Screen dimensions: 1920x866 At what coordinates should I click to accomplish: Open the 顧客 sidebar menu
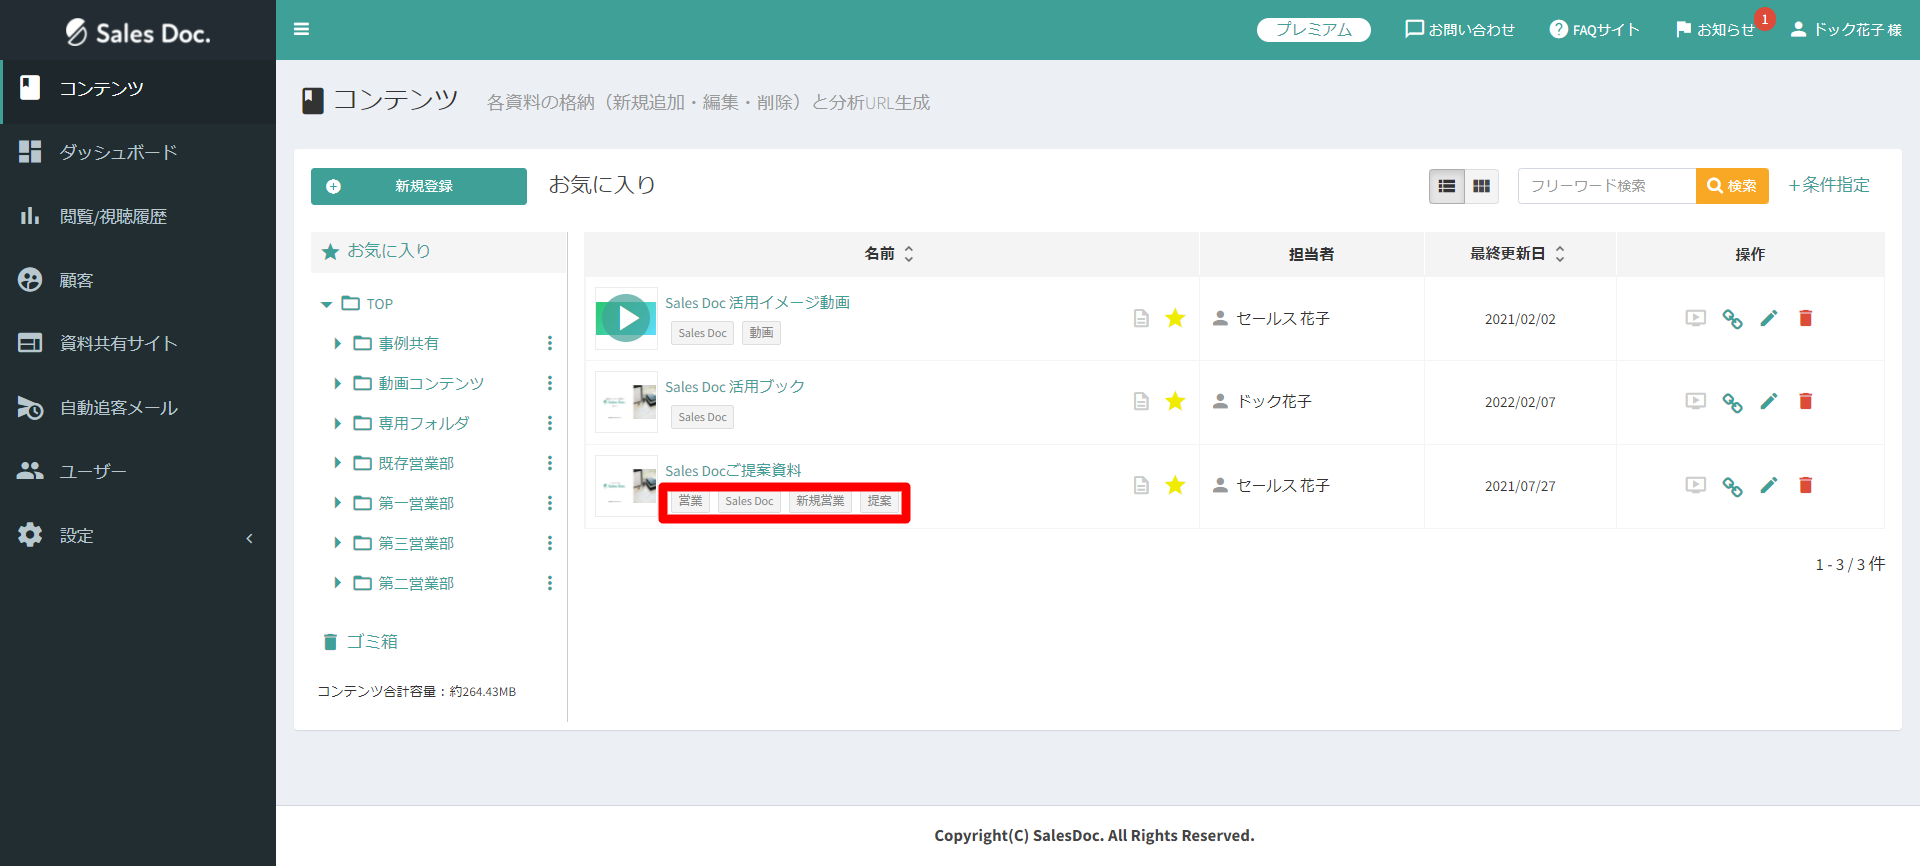pos(138,280)
